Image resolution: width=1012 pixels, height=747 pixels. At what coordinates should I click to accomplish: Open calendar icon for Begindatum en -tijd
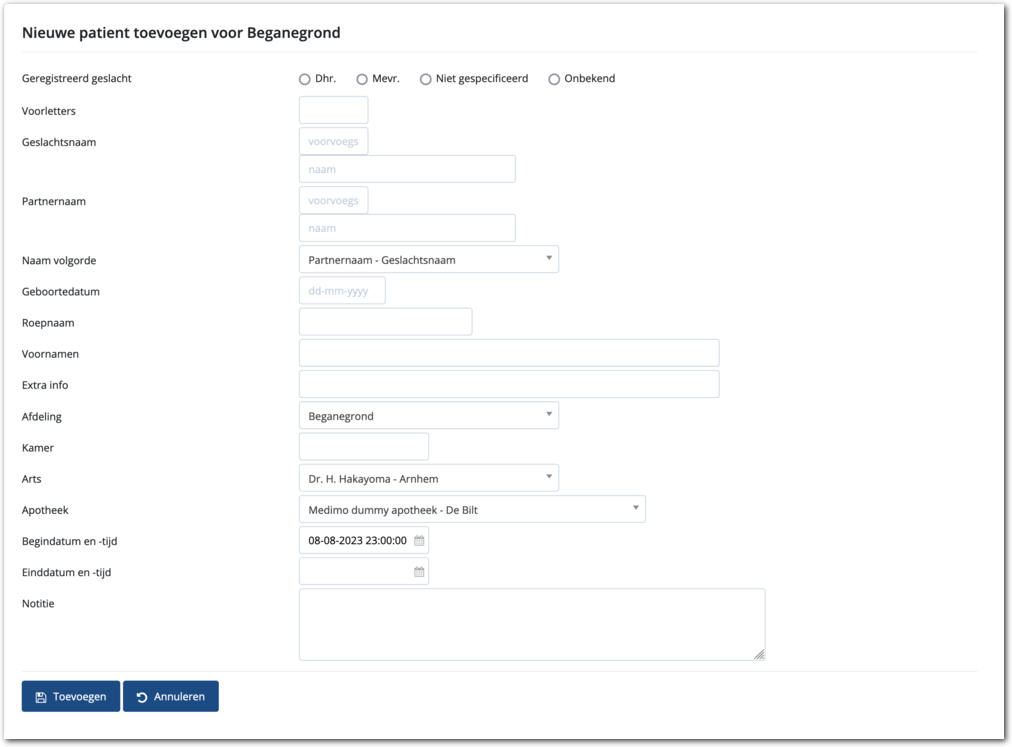(x=419, y=541)
